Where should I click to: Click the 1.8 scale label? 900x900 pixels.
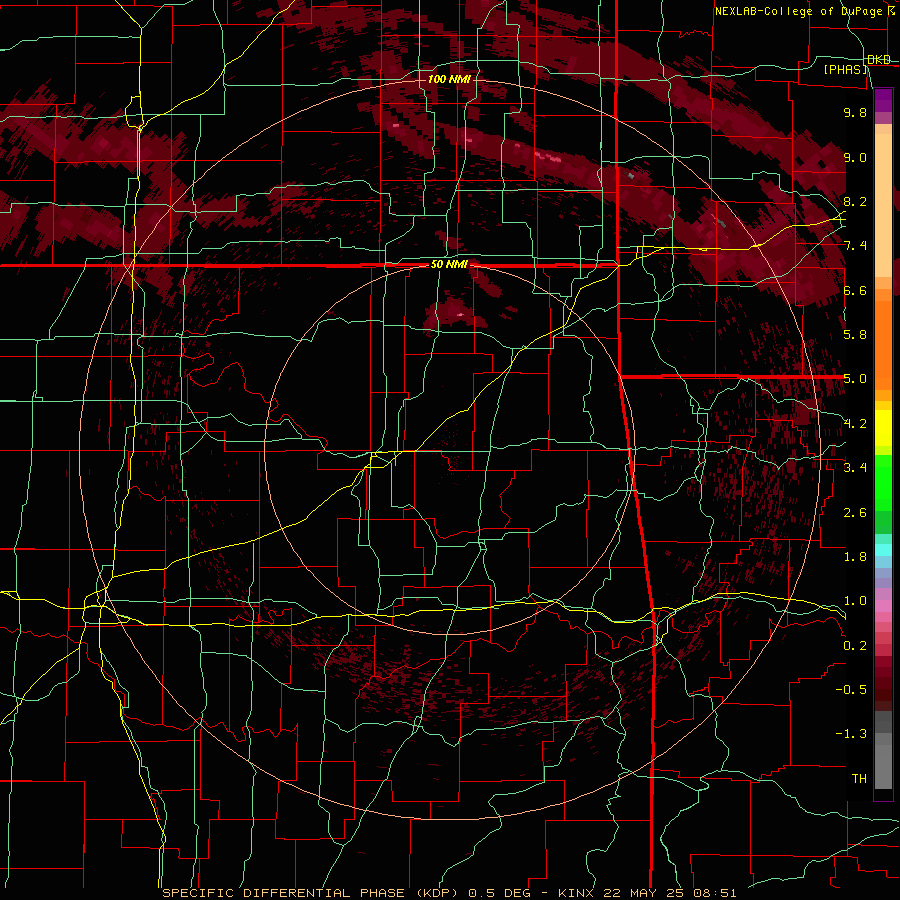click(x=855, y=557)
